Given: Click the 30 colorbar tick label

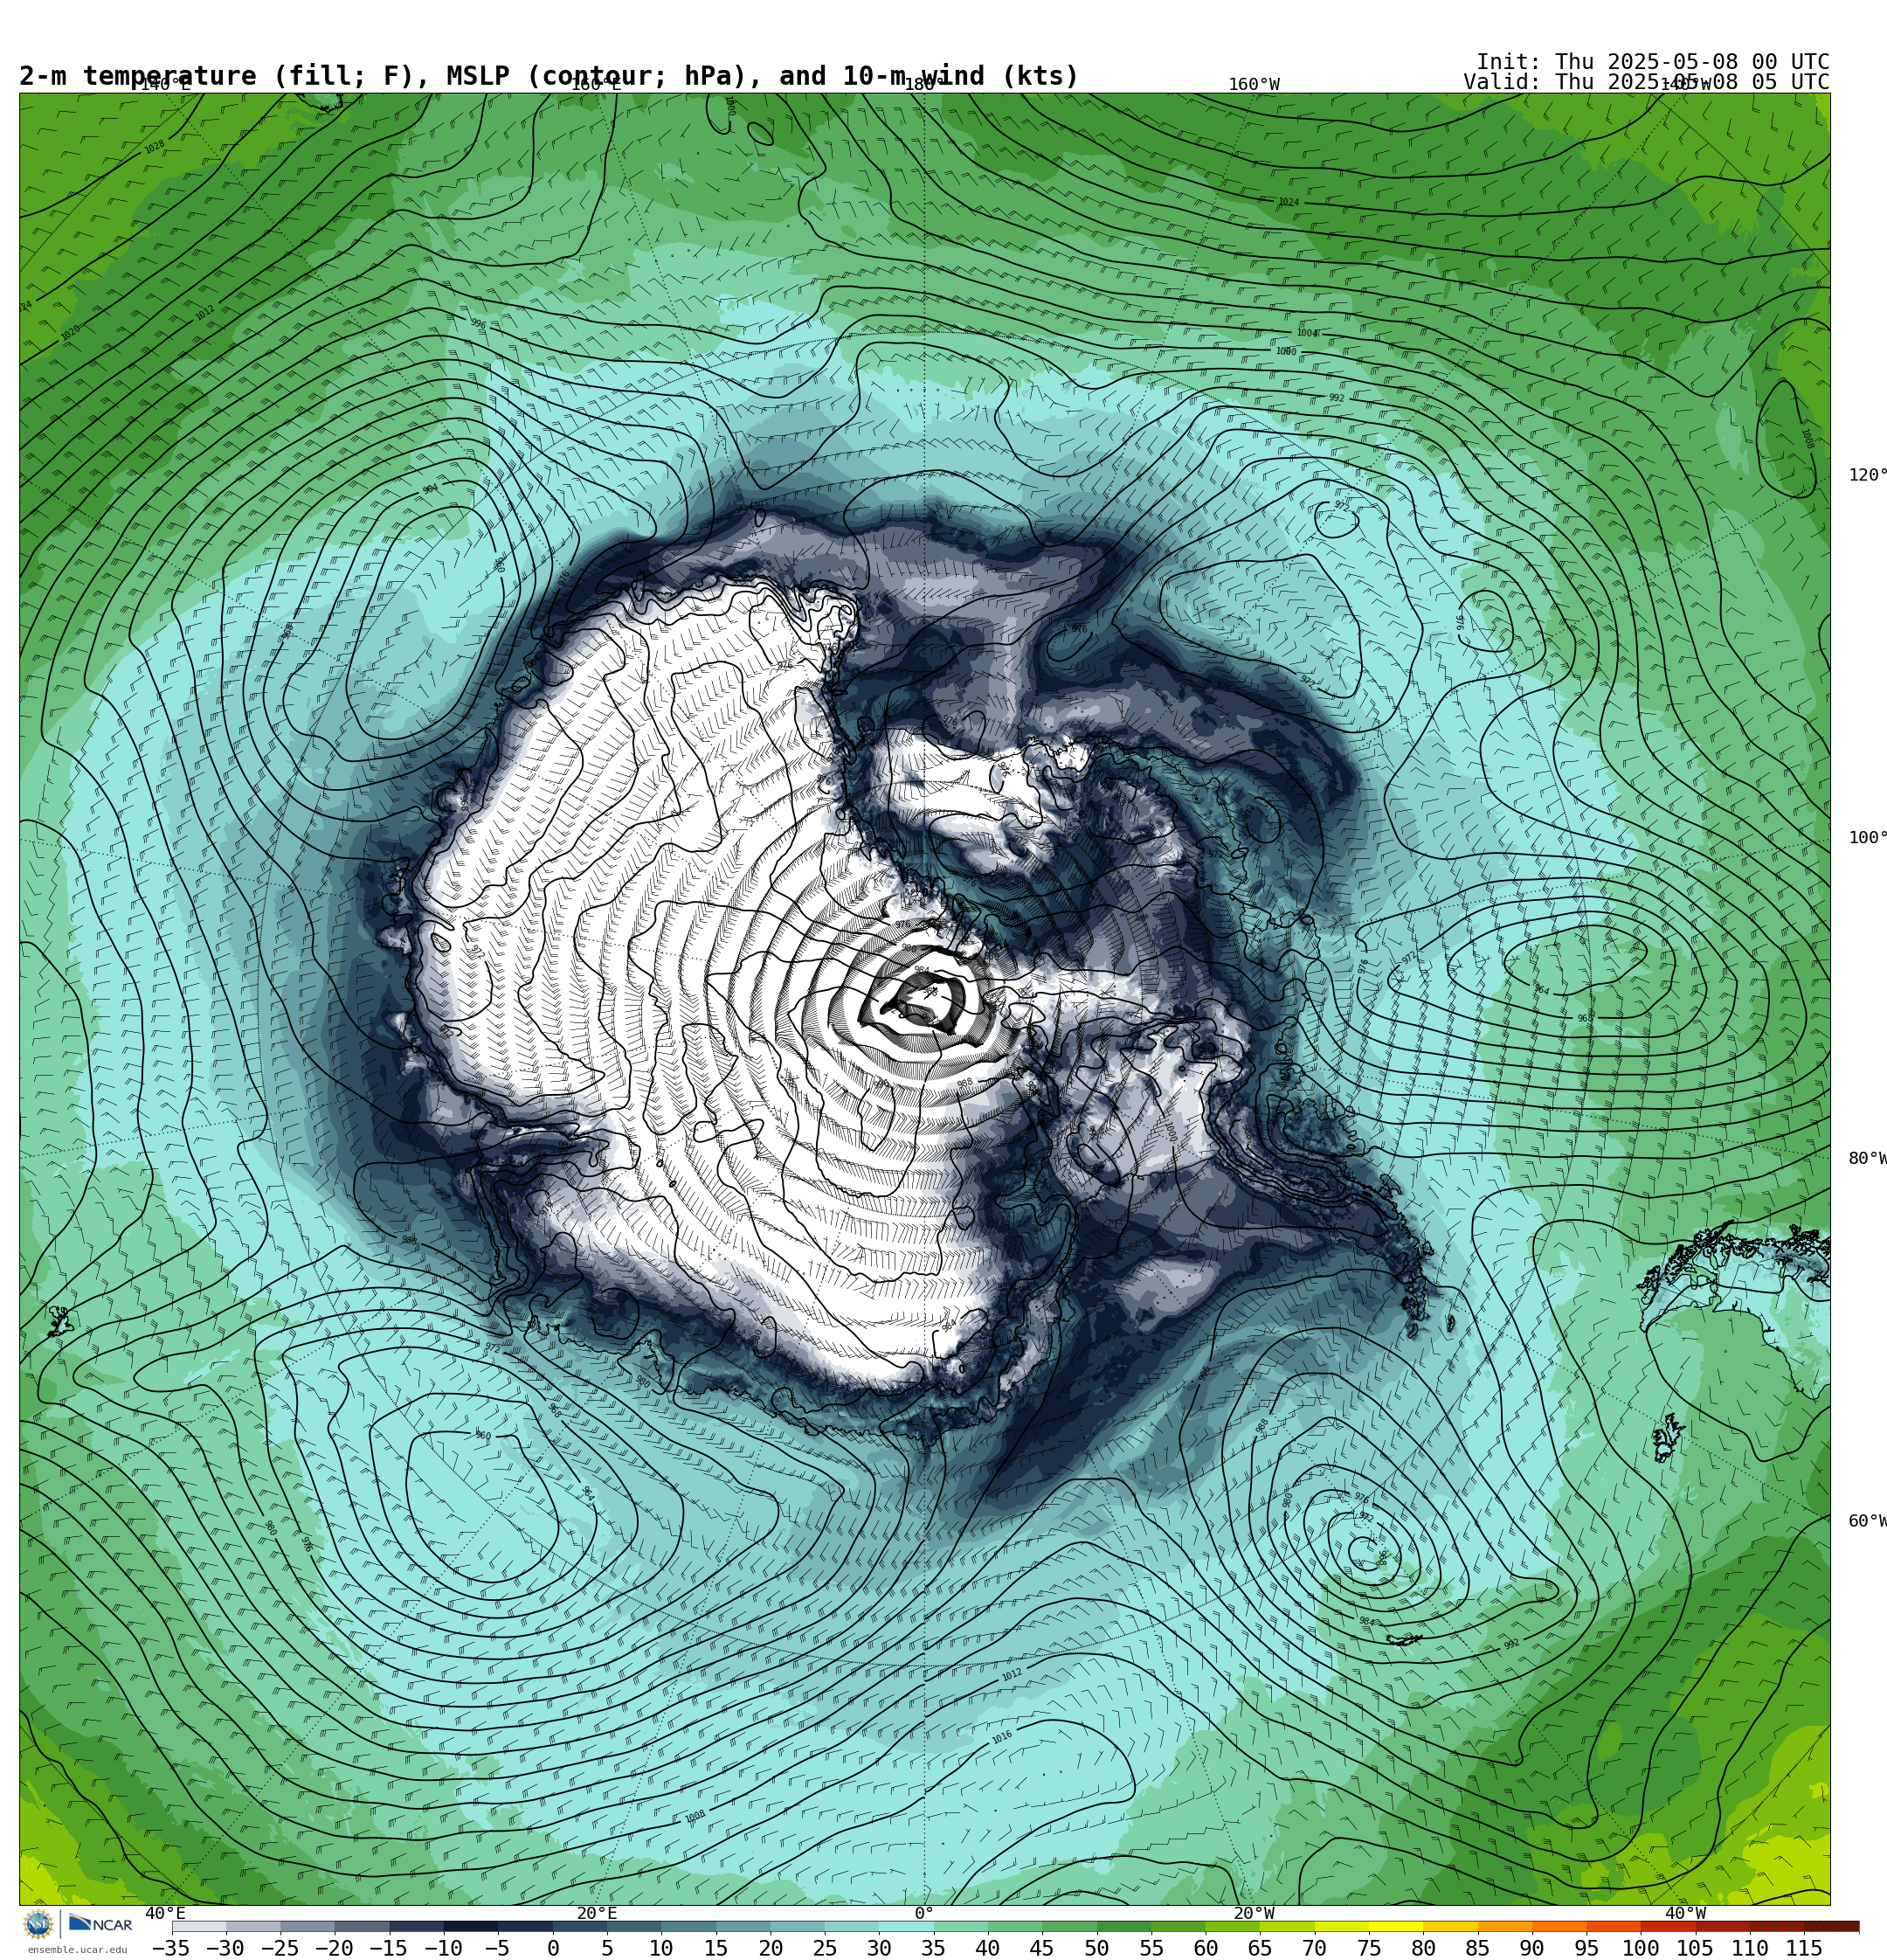Looking at the screenshot, I should tap(879, 1948).
